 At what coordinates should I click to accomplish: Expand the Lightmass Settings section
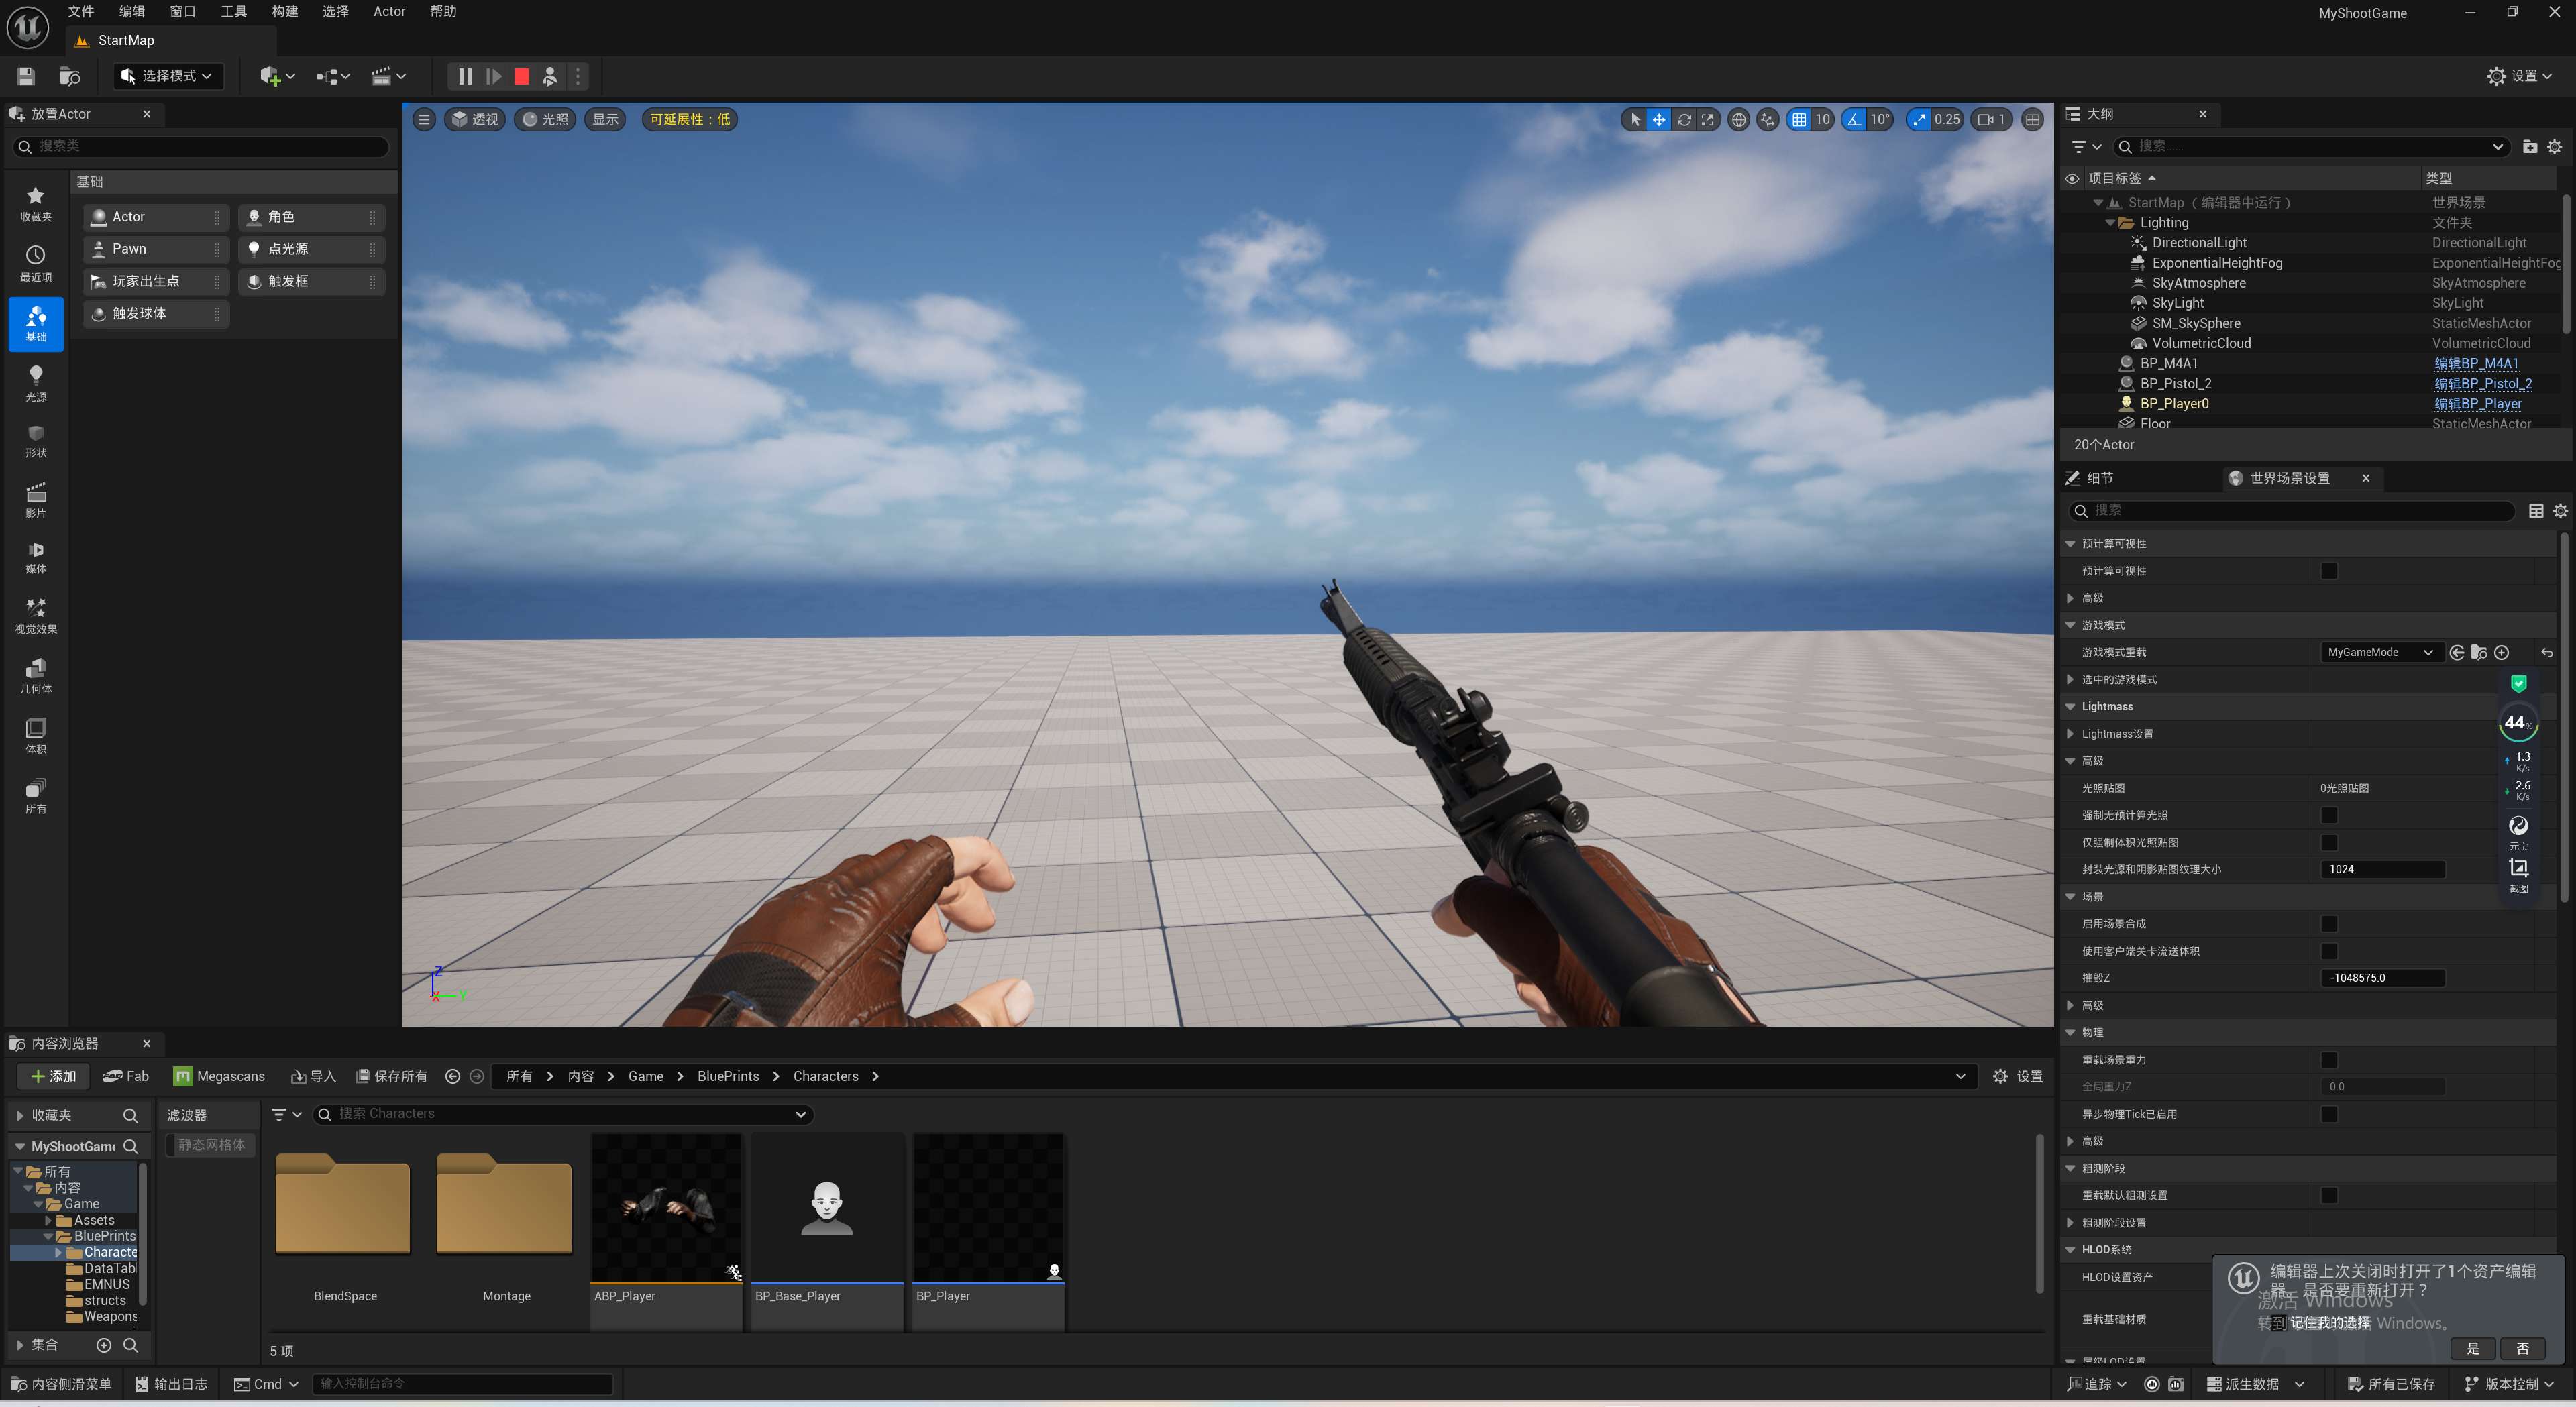(2070, 734)
